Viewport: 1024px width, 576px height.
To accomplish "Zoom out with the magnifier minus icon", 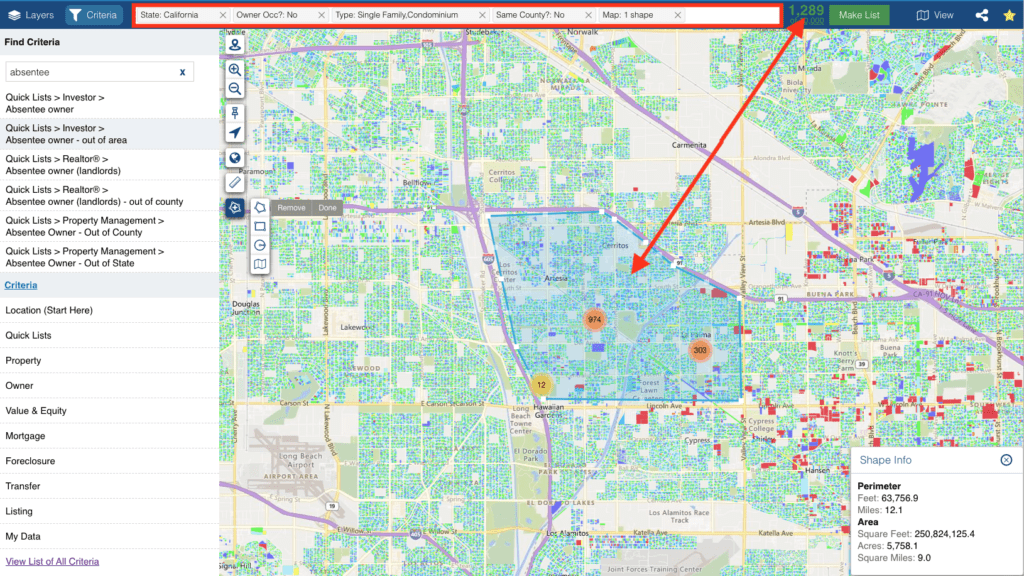I will point(235,89).
